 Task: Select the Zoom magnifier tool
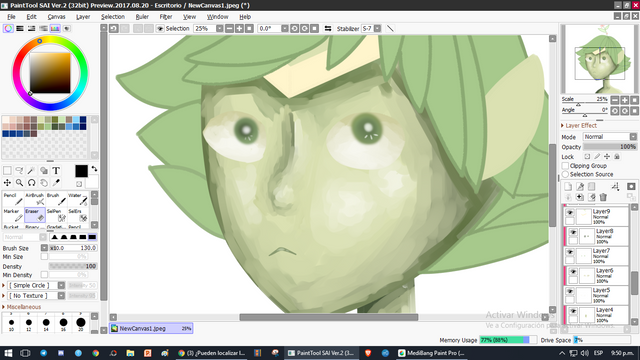(x=19, y=182)
